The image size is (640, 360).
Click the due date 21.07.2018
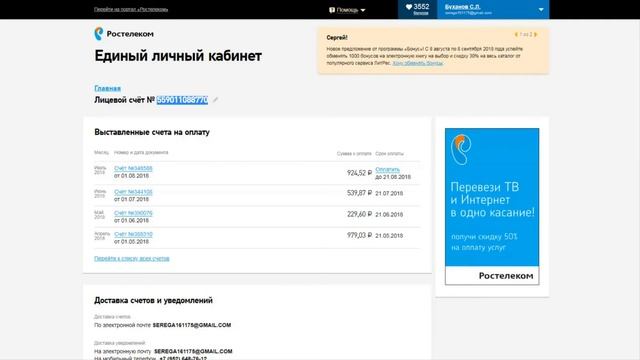point(389,193)
